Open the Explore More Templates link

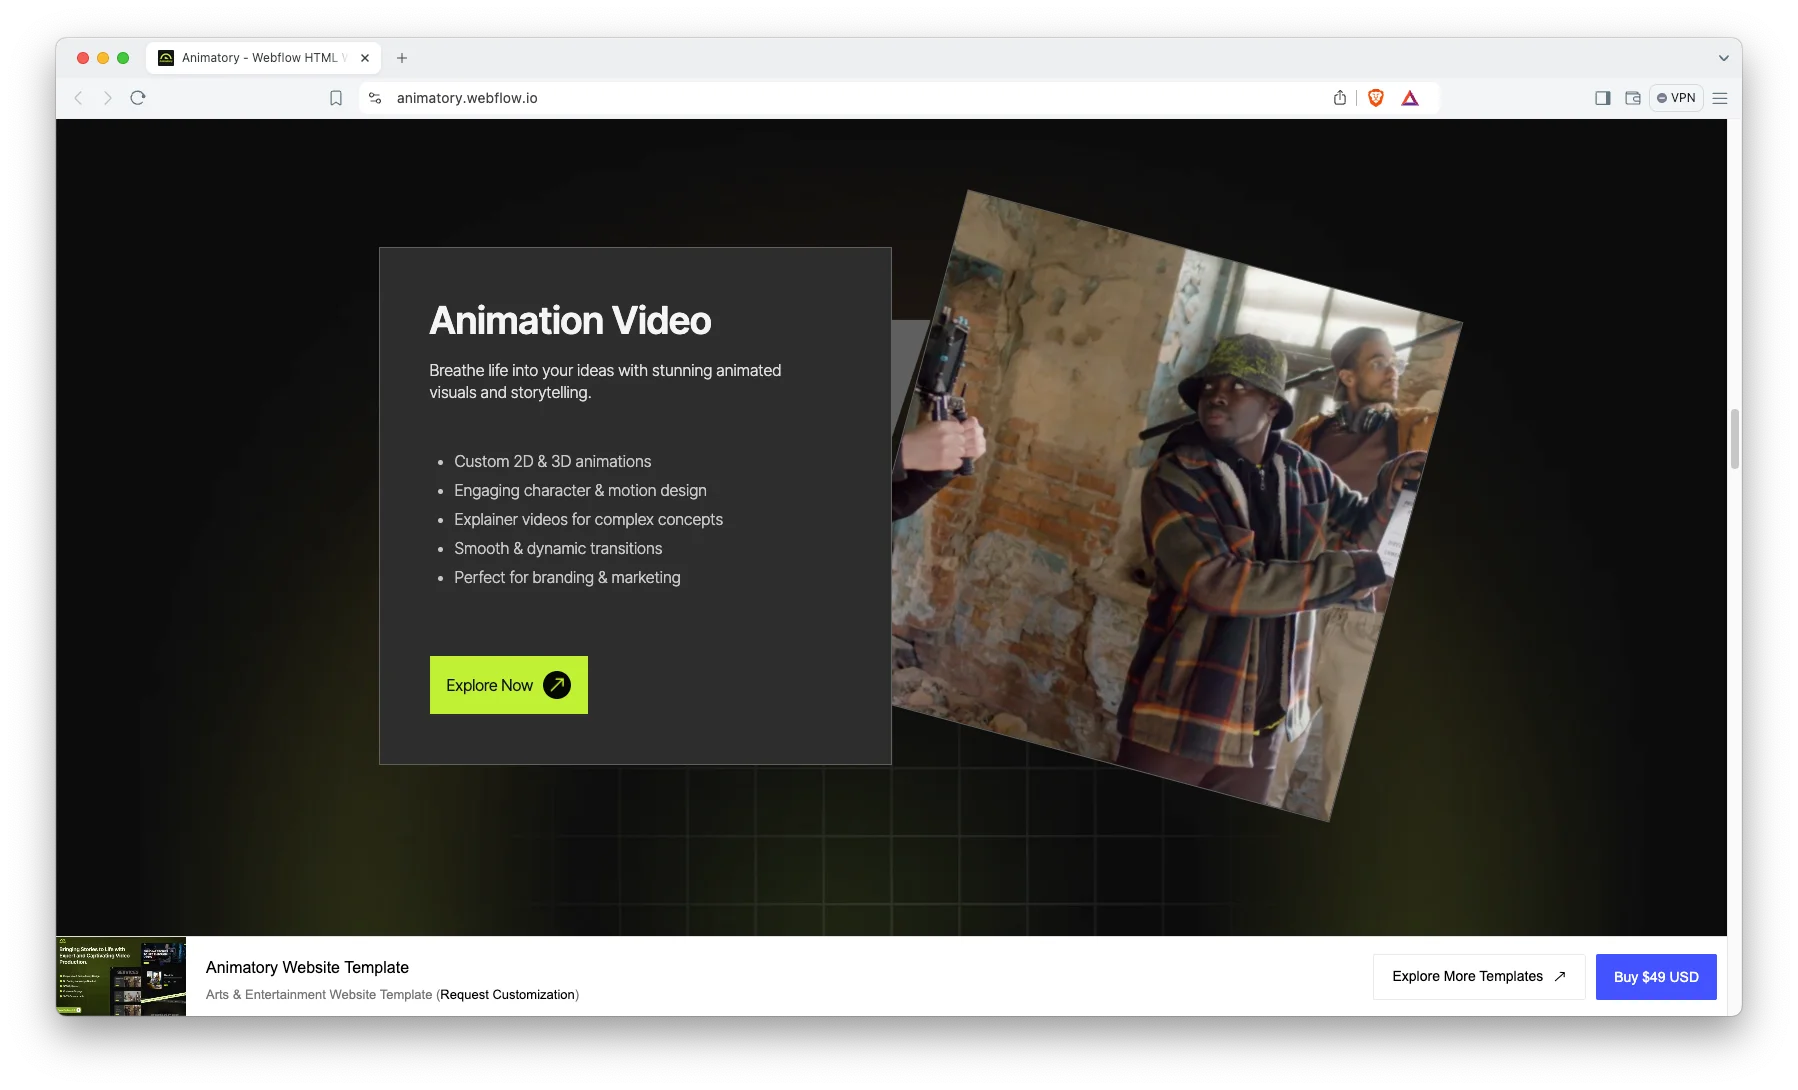1478,977
